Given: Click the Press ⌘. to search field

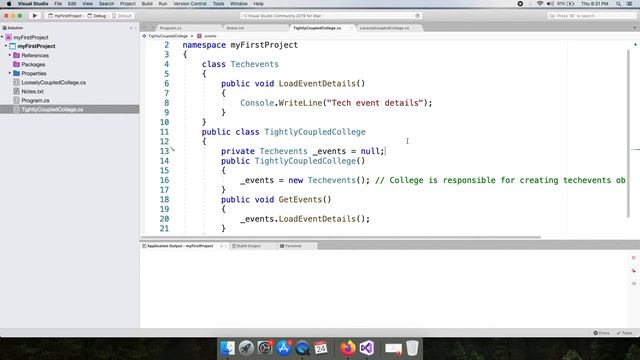Looking at the screenshot, I should [x=591, y=16].
